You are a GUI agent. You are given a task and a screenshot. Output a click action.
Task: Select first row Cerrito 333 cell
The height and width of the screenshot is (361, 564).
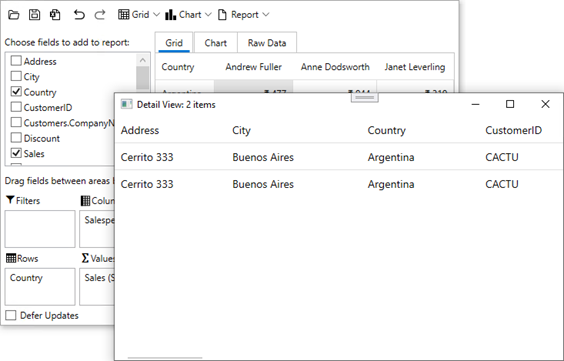[147, 157]
